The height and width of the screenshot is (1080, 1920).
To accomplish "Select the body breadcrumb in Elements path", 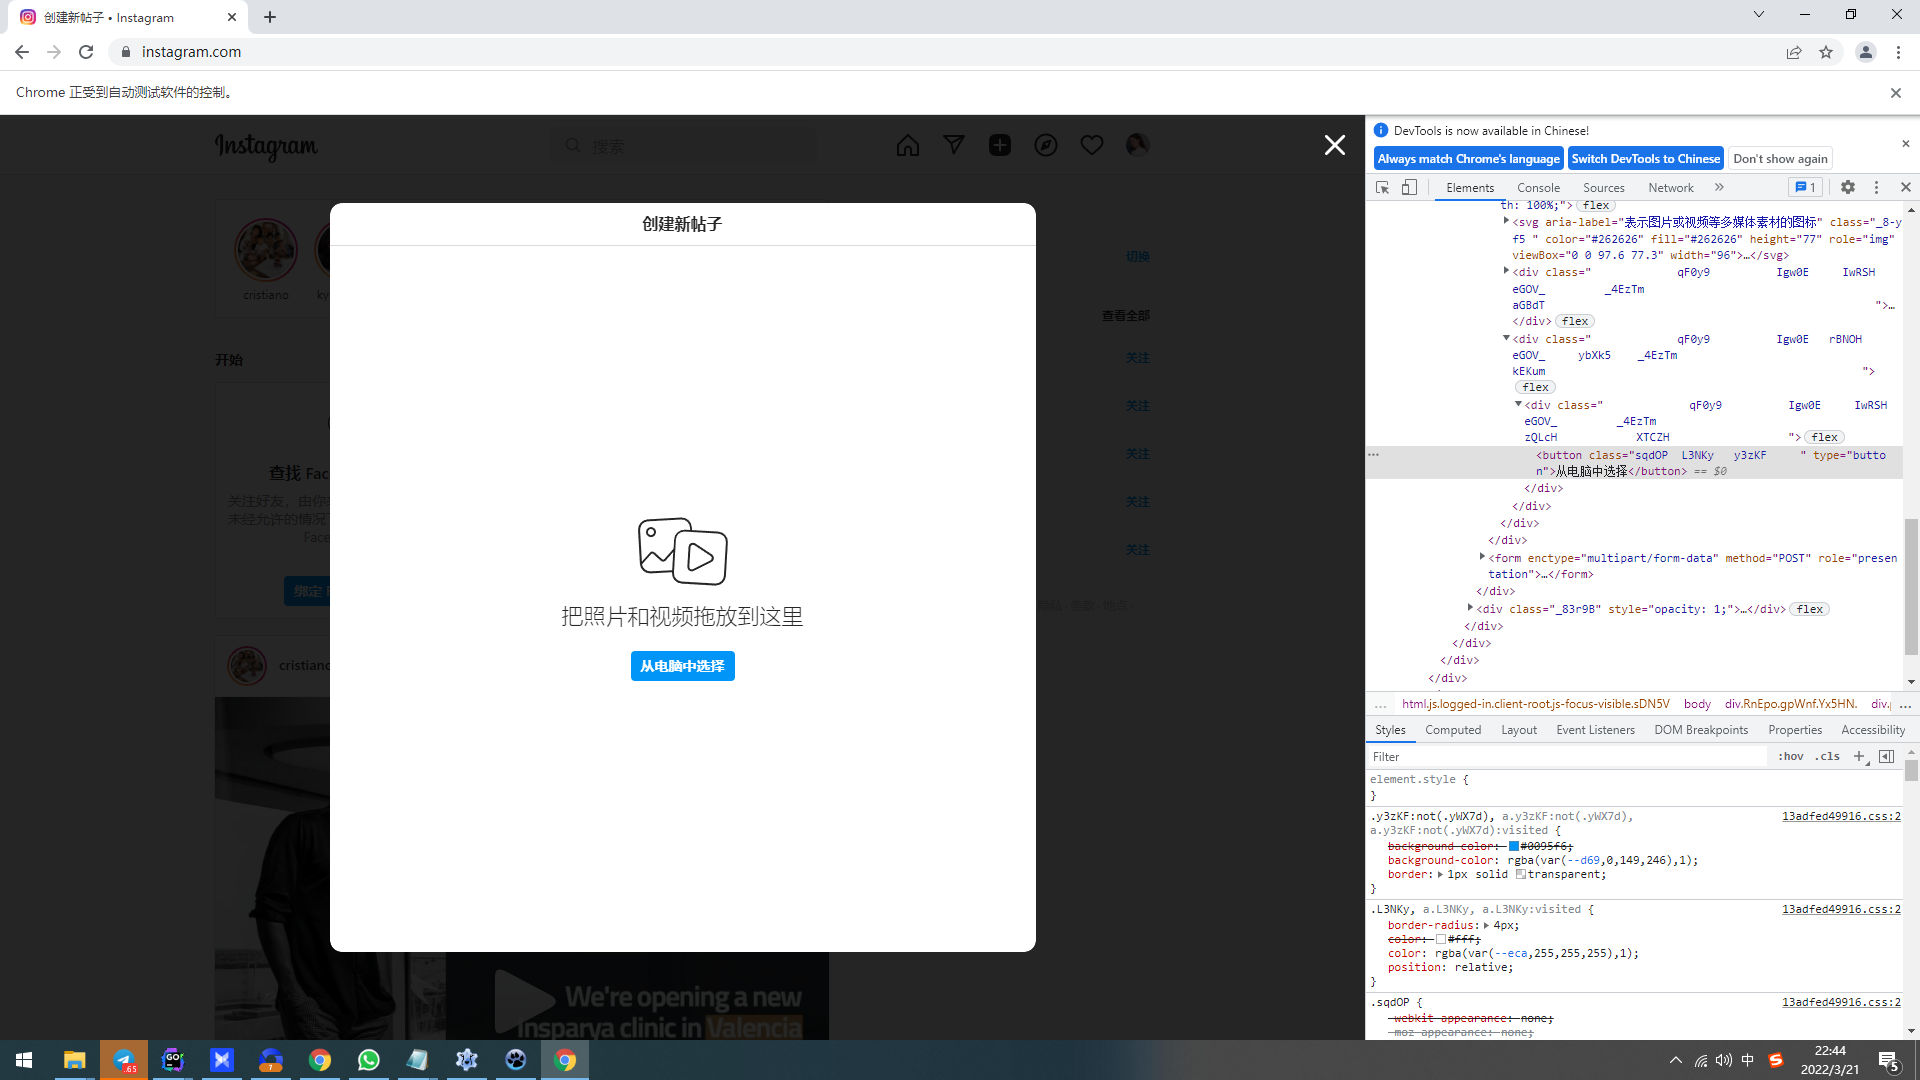I will click(1697, 704).
